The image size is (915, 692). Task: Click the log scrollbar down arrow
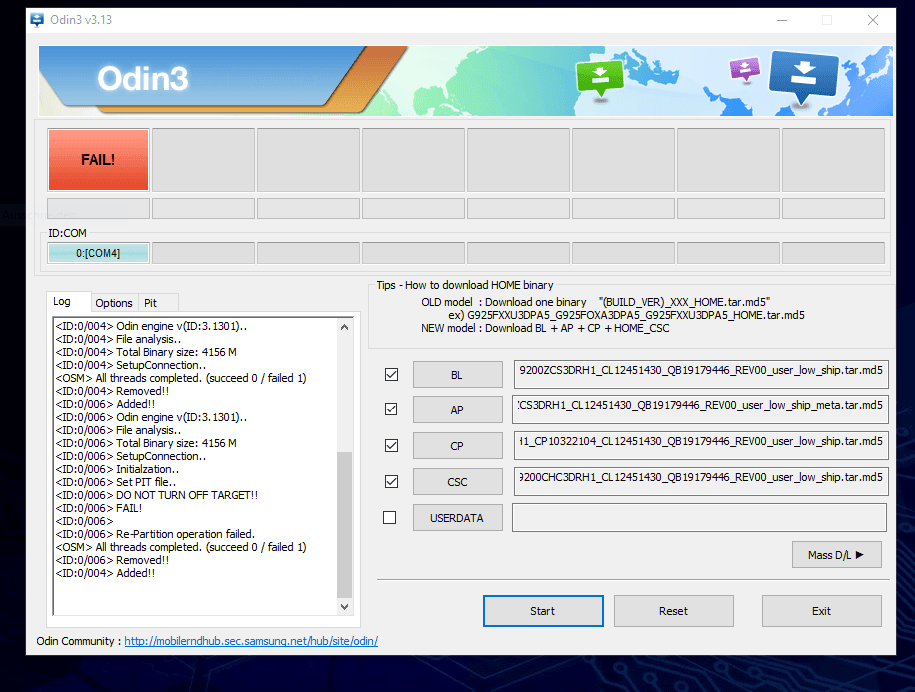coord(344,607)
